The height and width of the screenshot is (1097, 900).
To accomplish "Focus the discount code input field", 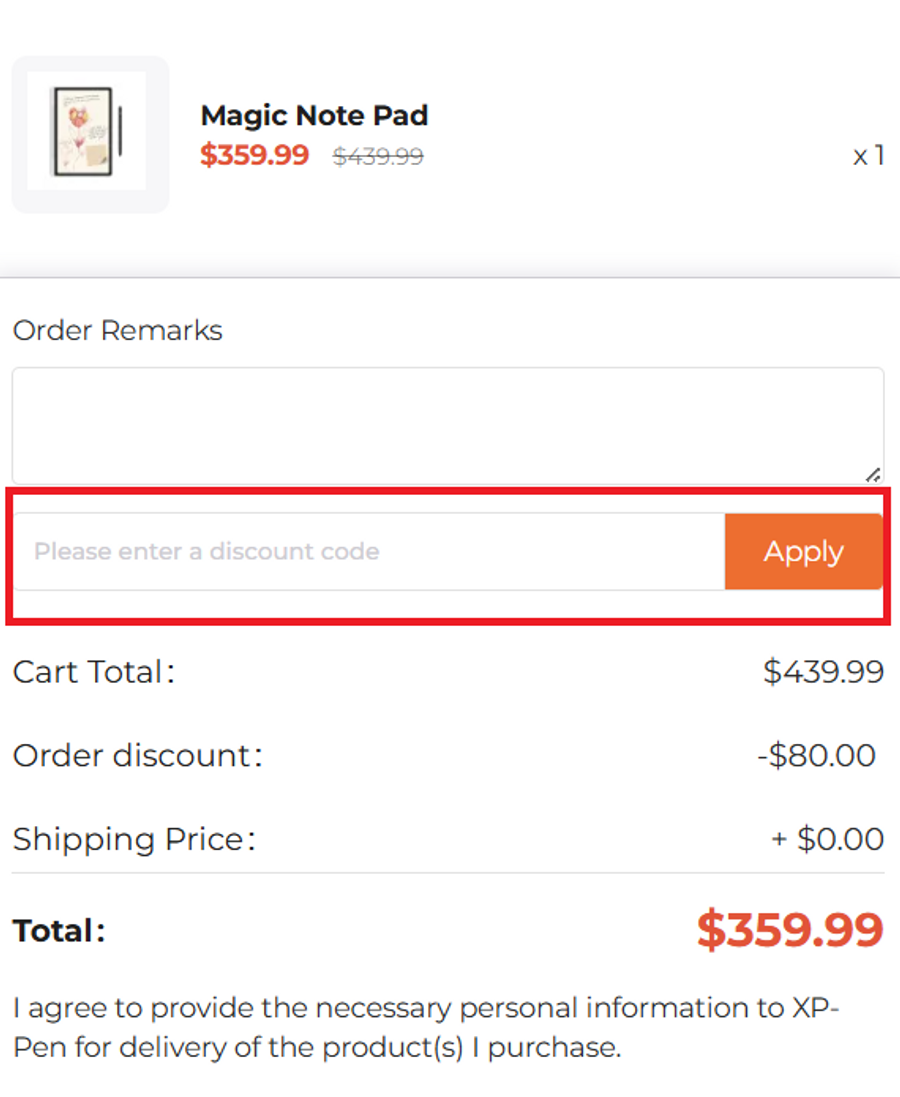I will 368,552.
